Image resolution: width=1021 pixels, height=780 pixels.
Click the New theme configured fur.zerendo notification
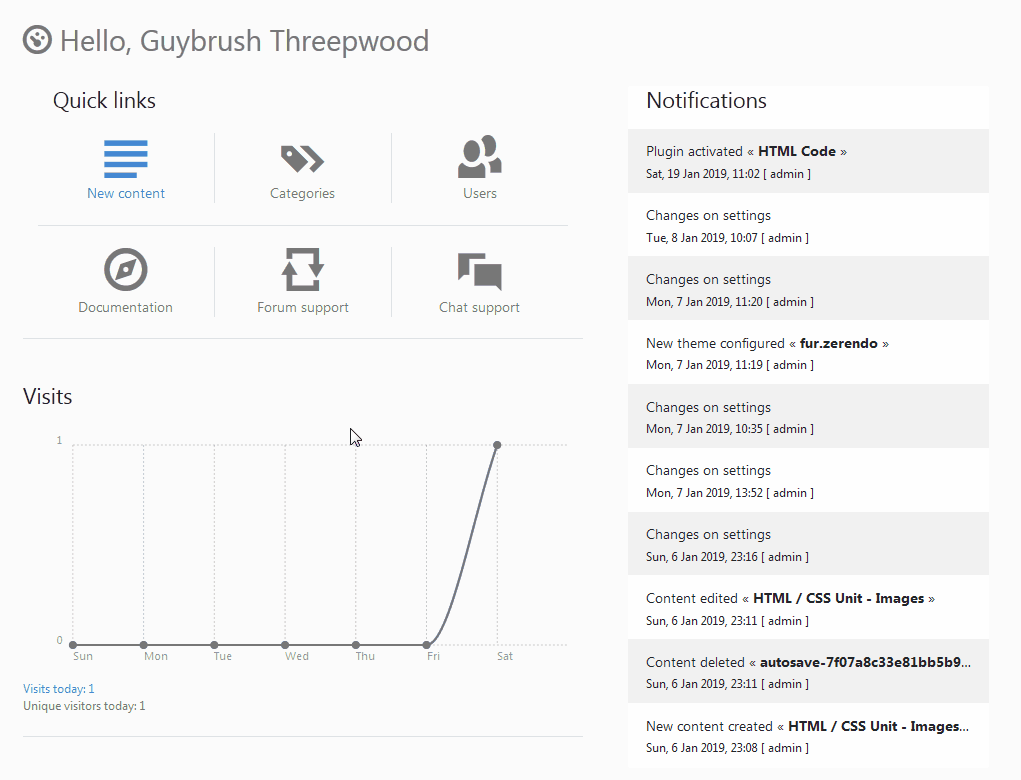point(808,353)
